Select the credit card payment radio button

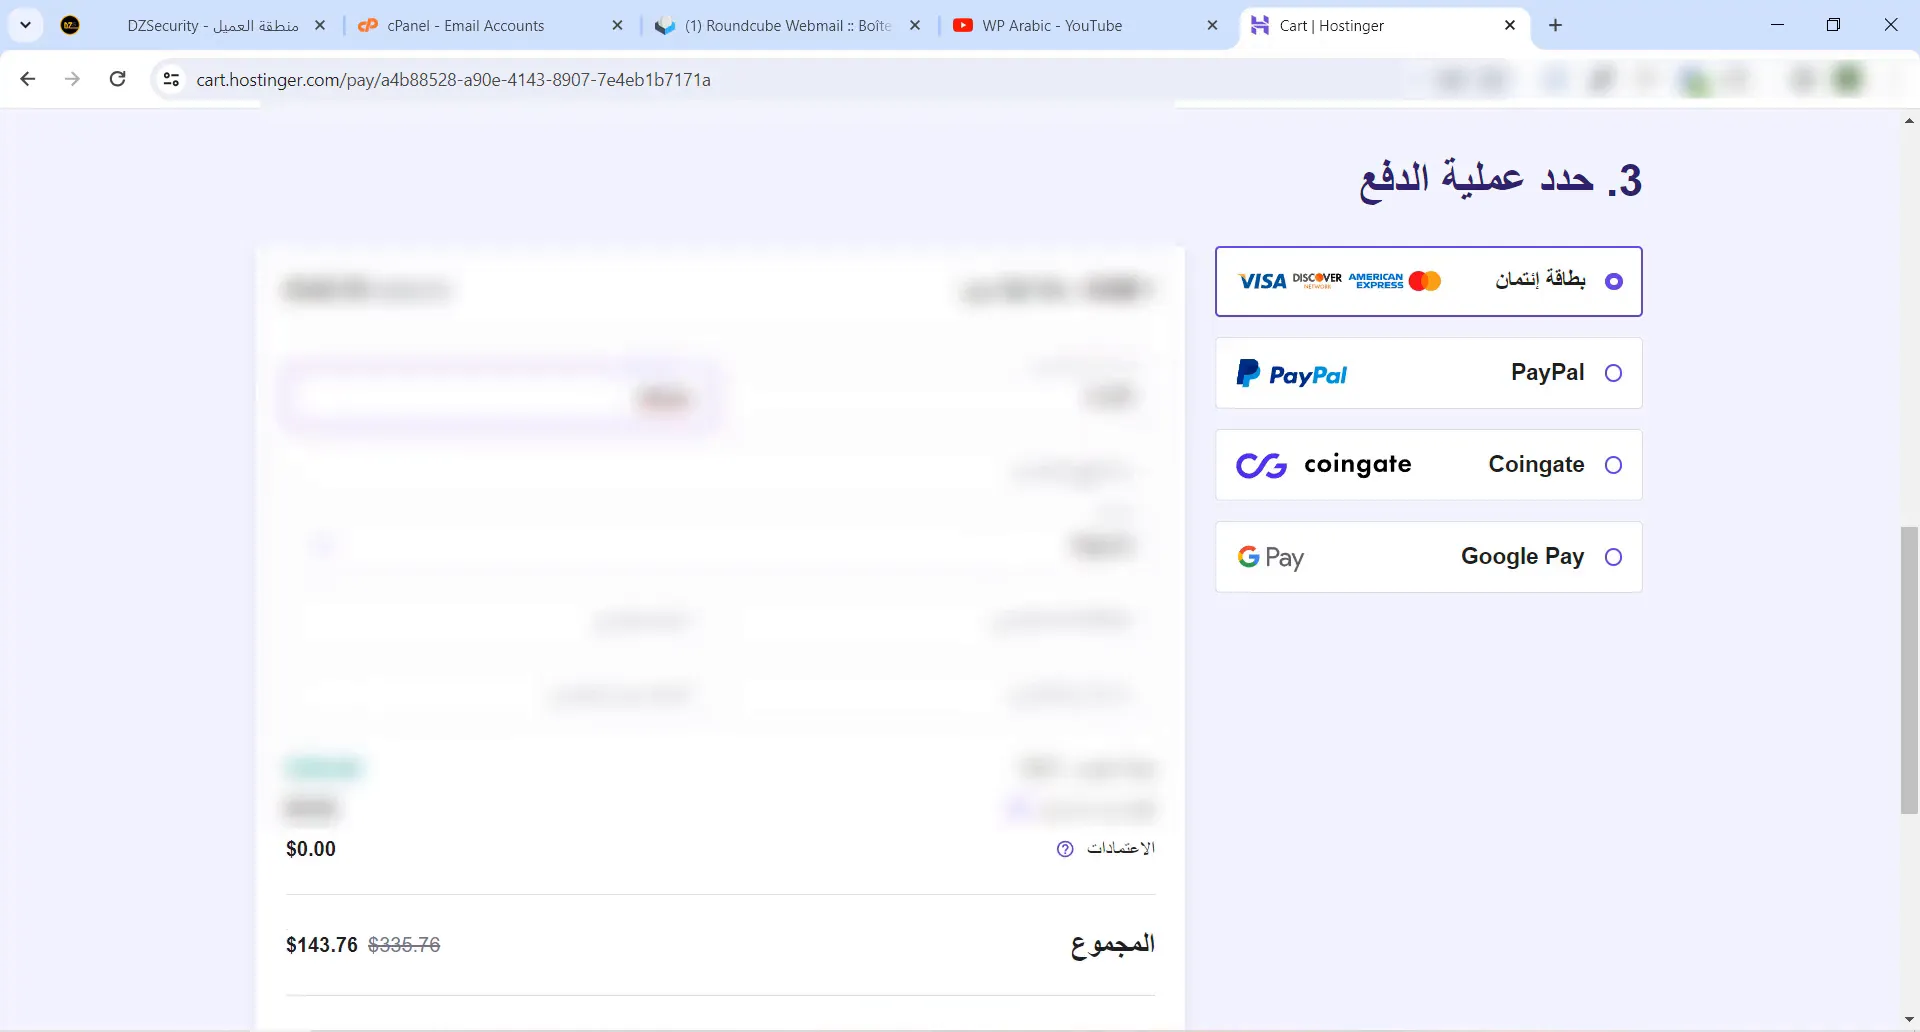1613,282
